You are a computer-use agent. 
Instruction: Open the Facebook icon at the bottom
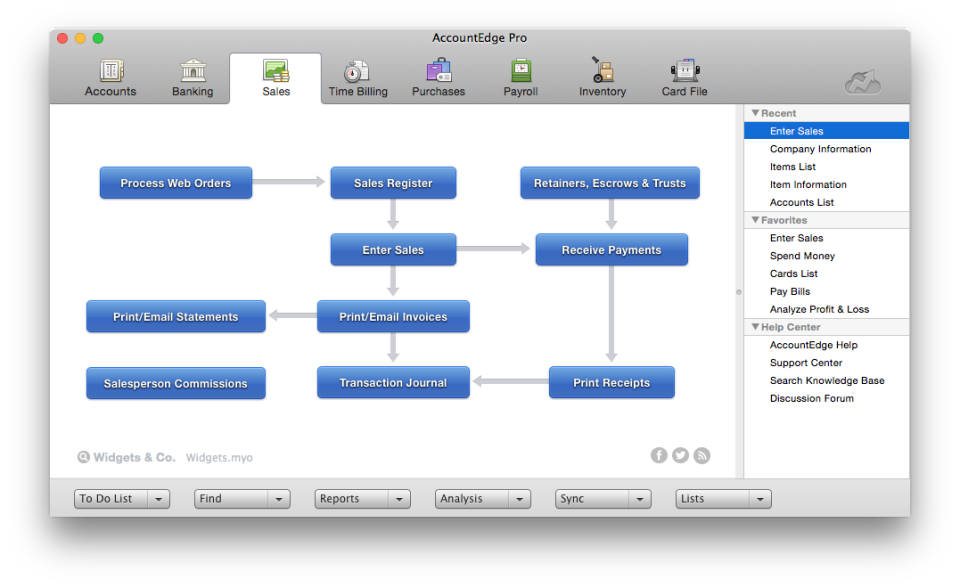click(x=659, y=455)
